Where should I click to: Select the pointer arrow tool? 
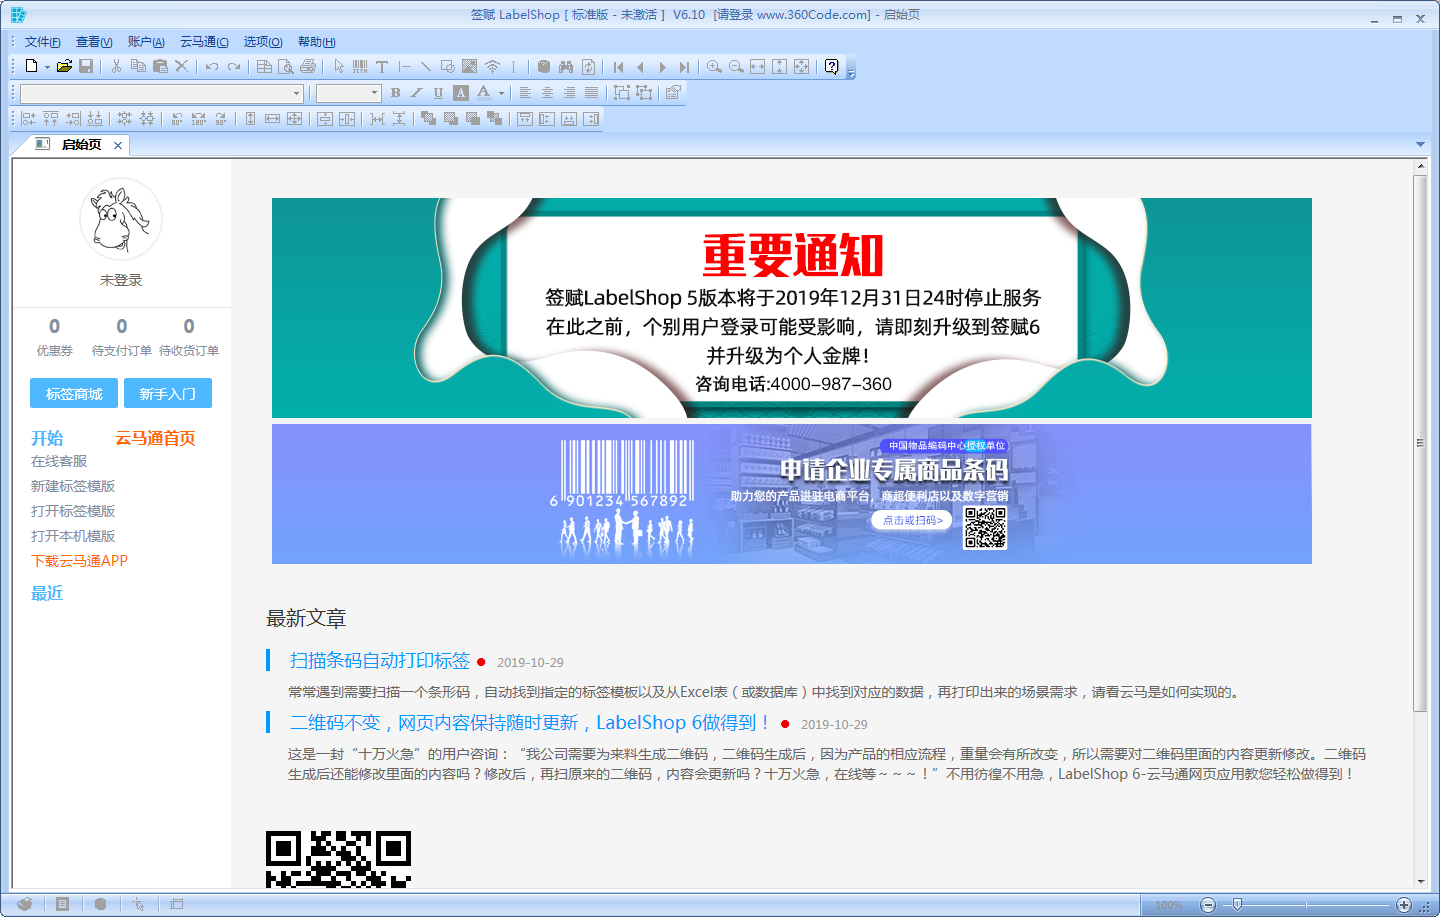339,67
